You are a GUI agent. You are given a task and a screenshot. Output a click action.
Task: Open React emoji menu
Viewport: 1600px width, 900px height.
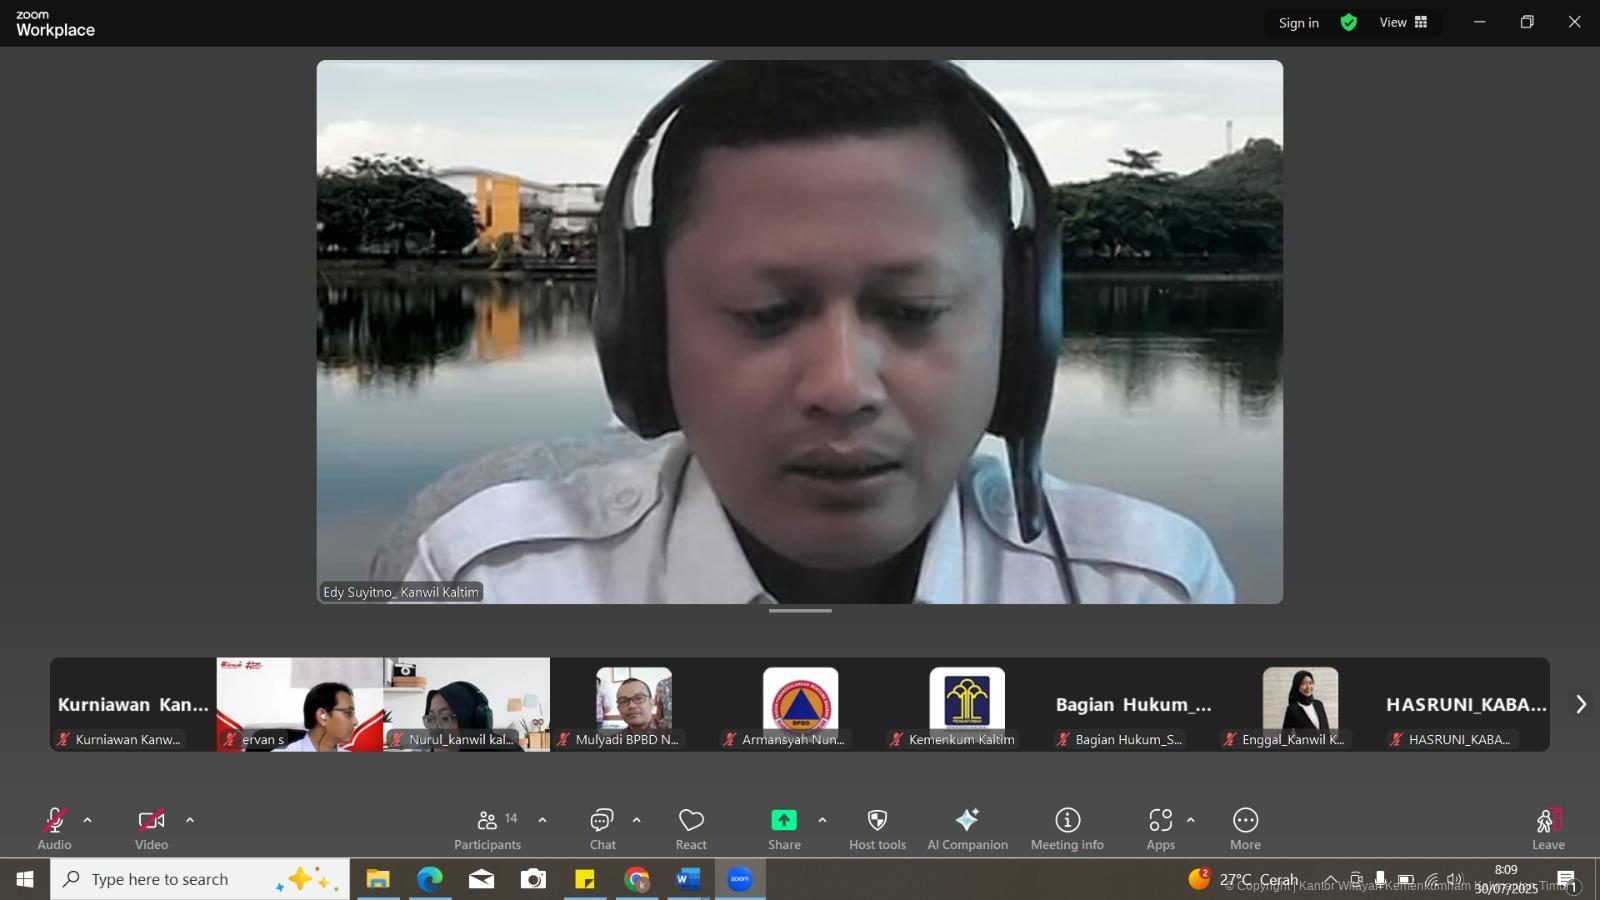pos(691,829)
